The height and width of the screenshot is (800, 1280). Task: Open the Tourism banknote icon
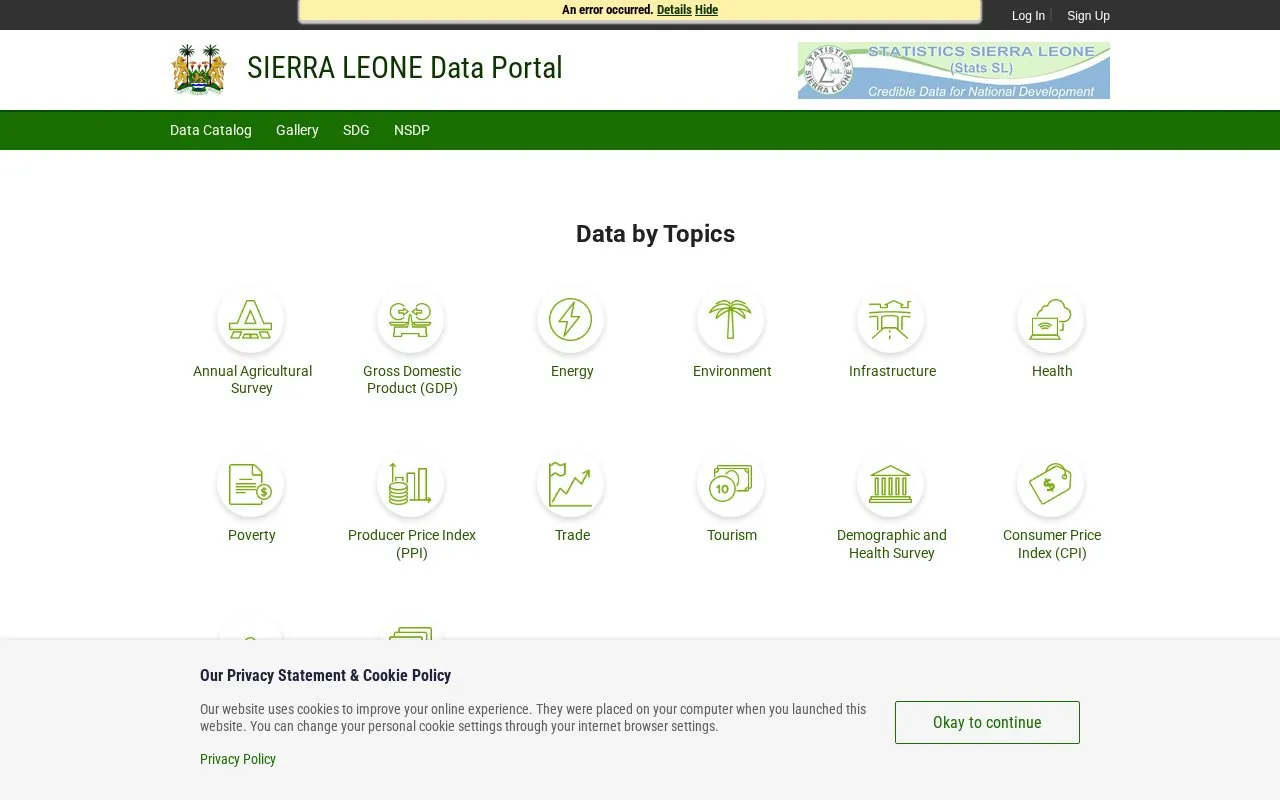(731, 484)
